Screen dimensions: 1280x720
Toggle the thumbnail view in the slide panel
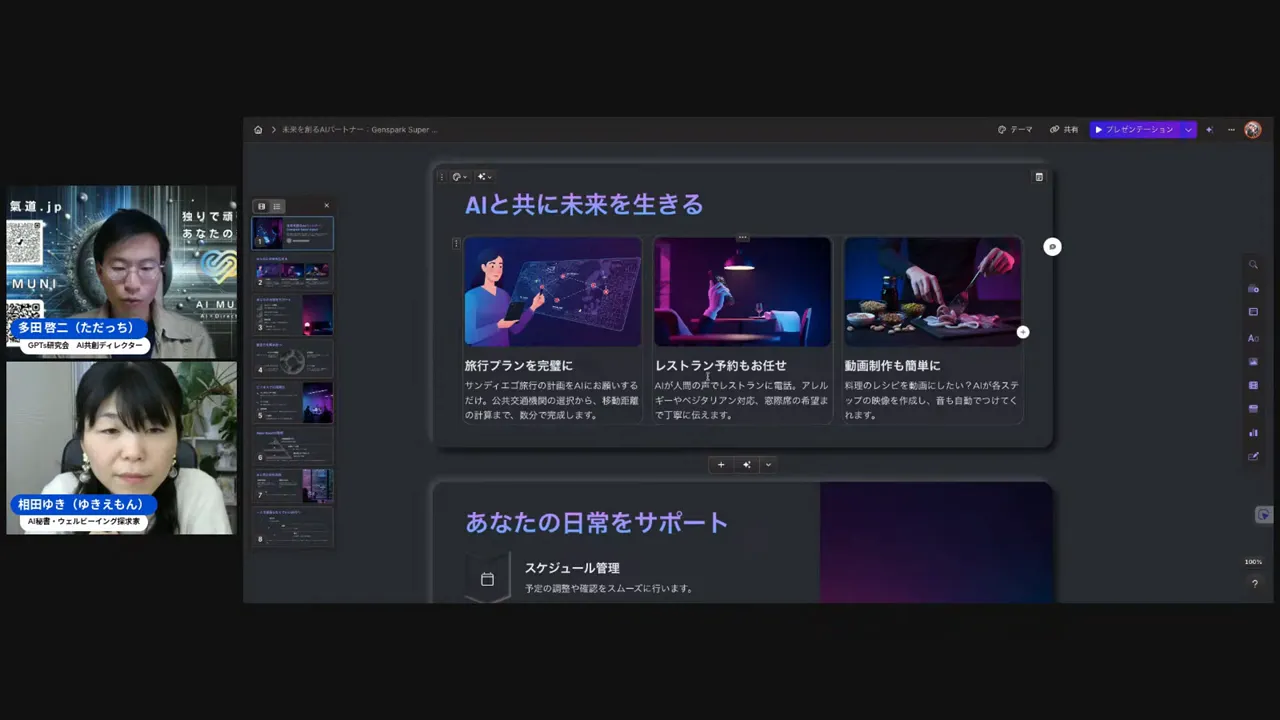(x=261, y=206)
